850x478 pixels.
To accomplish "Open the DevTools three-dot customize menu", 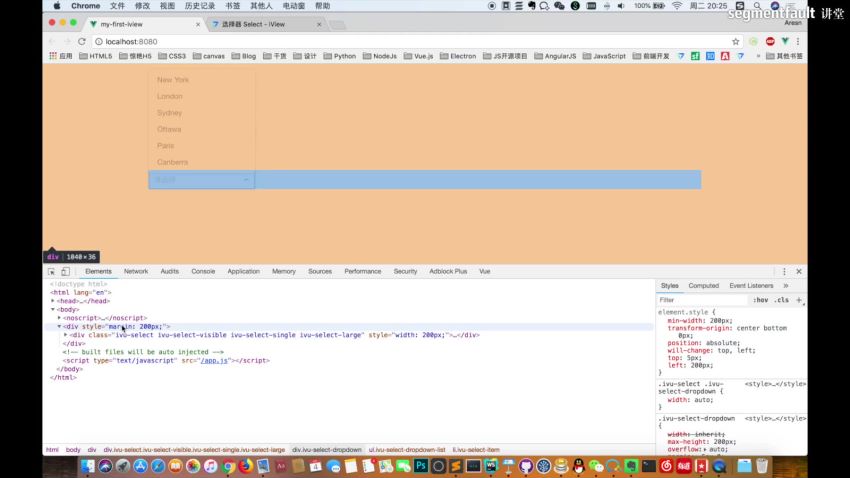I will (784, 272).
